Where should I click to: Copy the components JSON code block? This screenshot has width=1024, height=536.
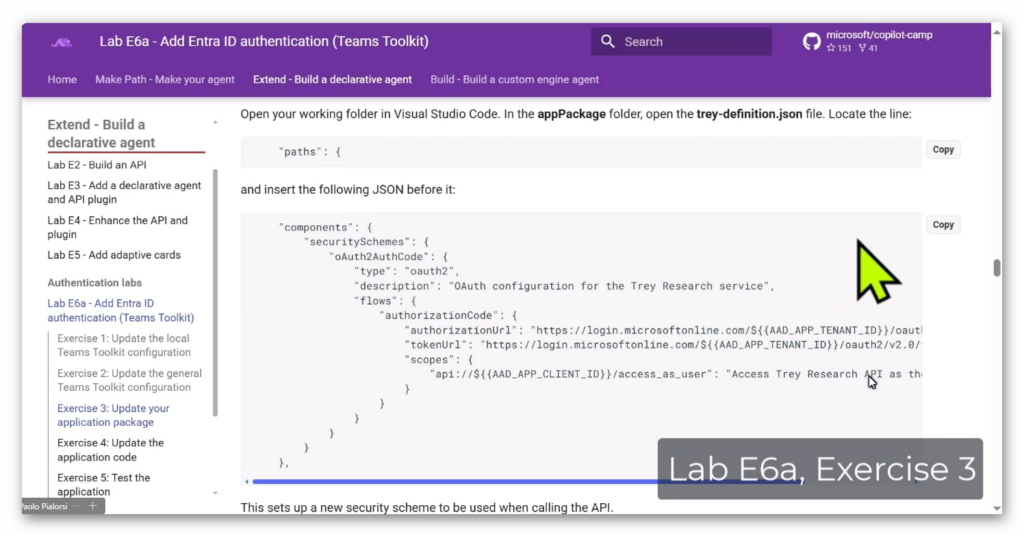(943, 225)
